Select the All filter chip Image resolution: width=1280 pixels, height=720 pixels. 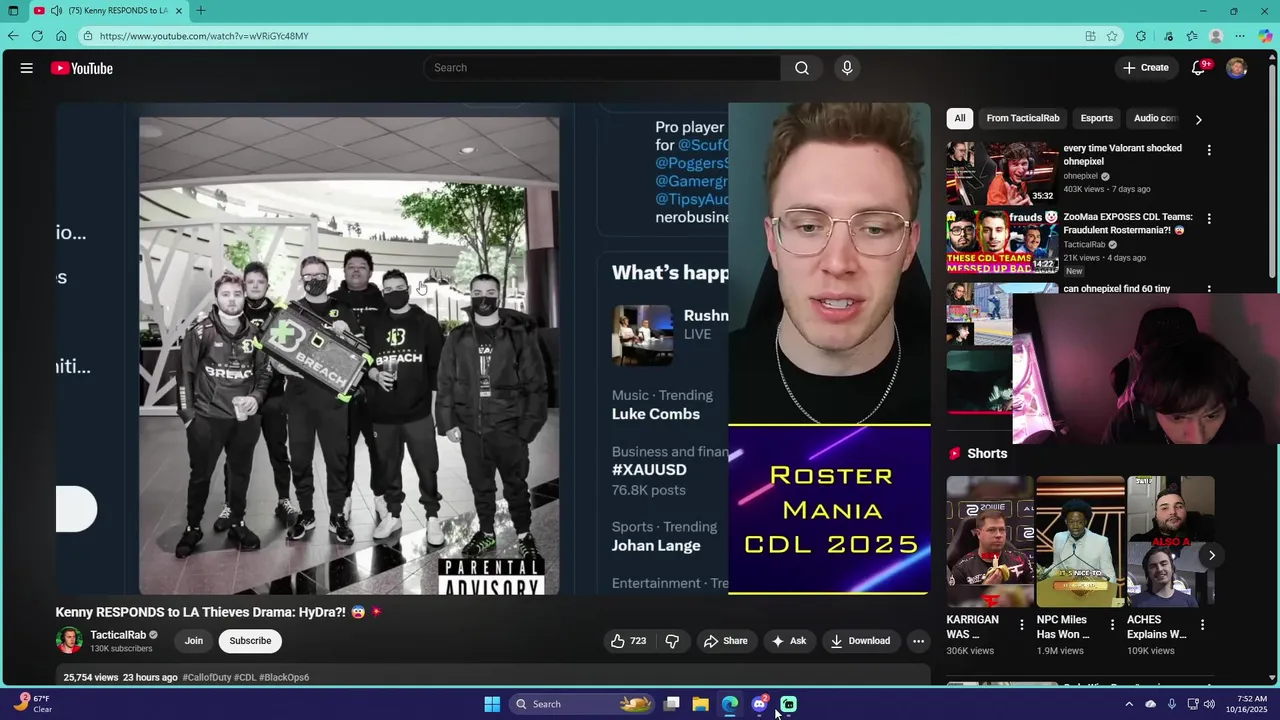coord(960,118)
